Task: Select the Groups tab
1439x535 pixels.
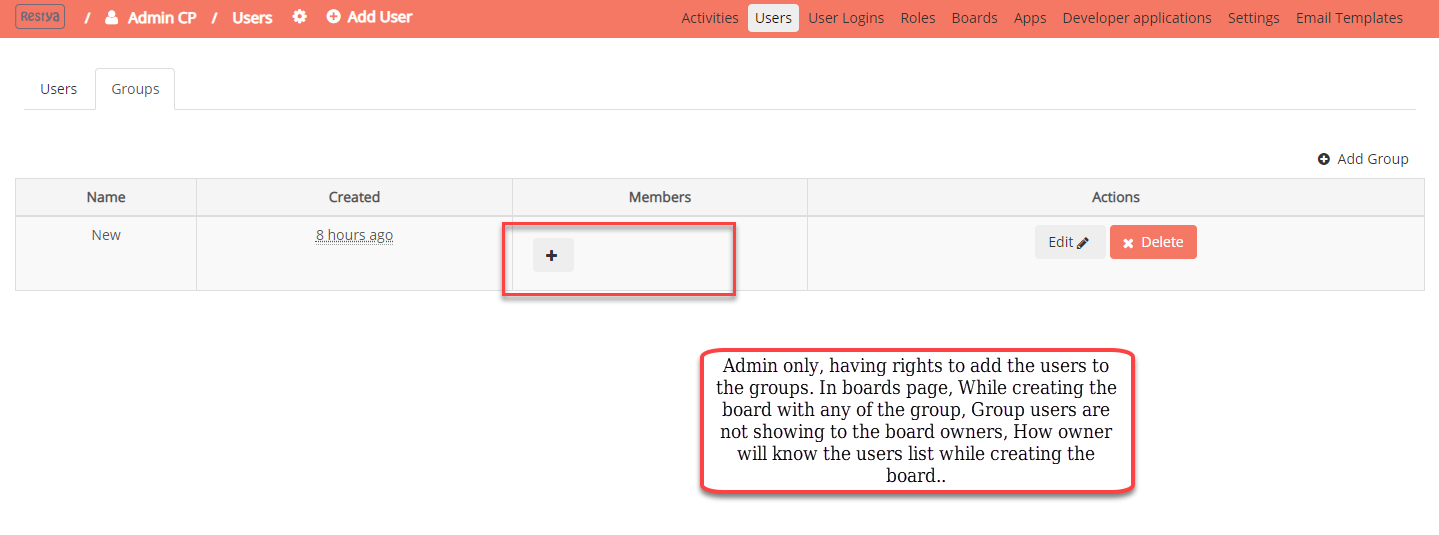Action: tap(135, 89)
